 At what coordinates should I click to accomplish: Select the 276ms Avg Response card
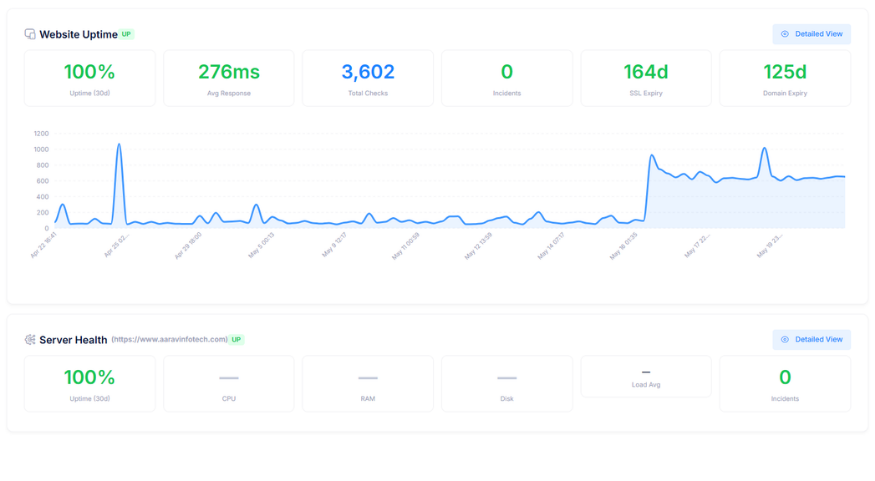point(229,78)
